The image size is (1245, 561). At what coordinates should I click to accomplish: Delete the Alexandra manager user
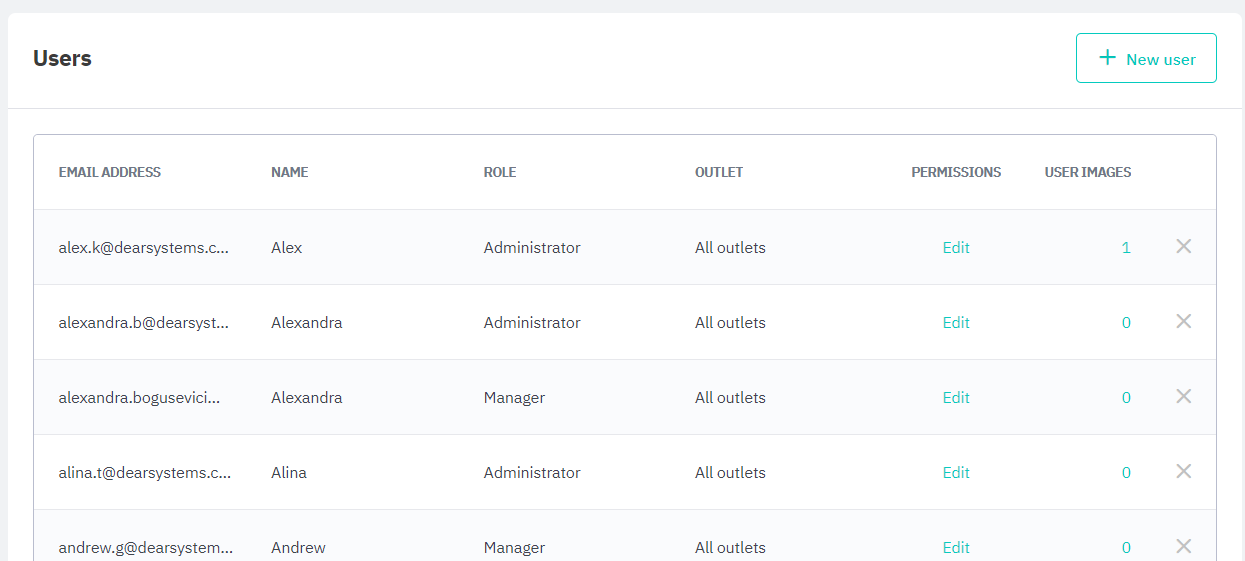1183,396
